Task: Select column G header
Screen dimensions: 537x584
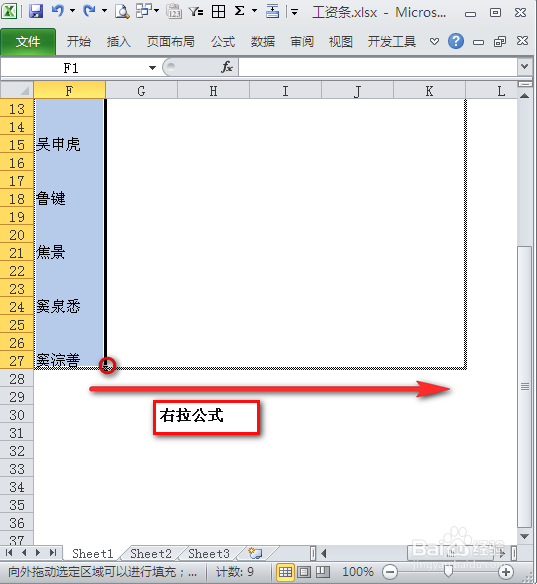Action: click(141, 91)
